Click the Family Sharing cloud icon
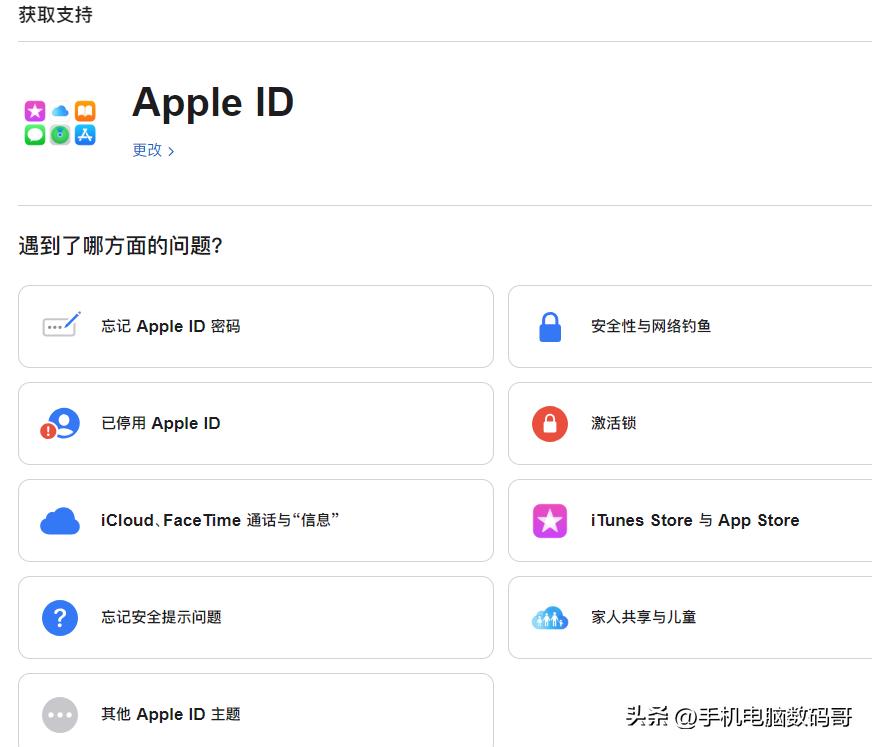The height and width of the screenshot is (747, 872). (550, 617)
